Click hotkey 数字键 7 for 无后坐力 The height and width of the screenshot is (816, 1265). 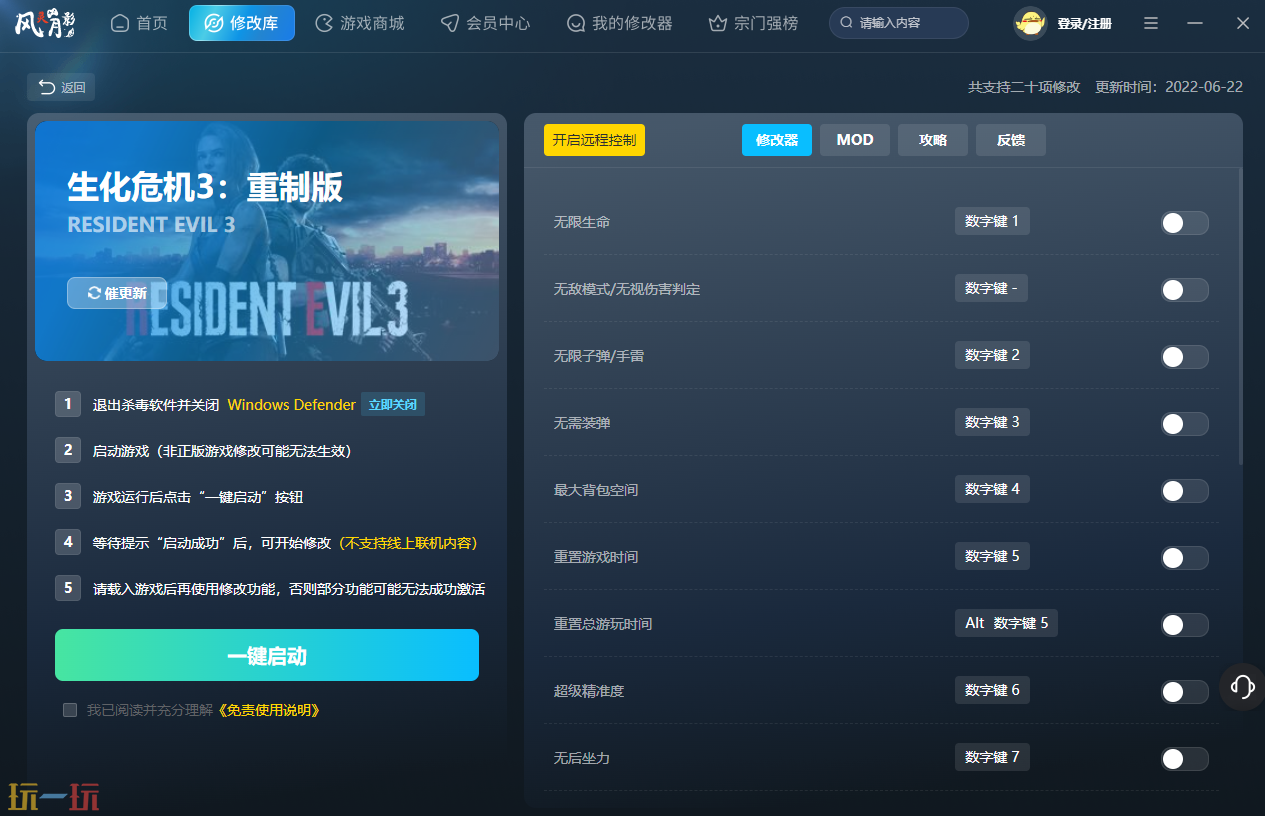(992, 757)
